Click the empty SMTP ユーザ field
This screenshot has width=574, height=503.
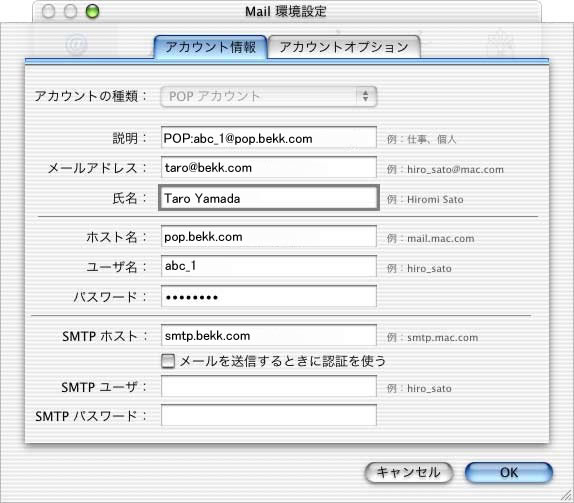coord(269,386)
